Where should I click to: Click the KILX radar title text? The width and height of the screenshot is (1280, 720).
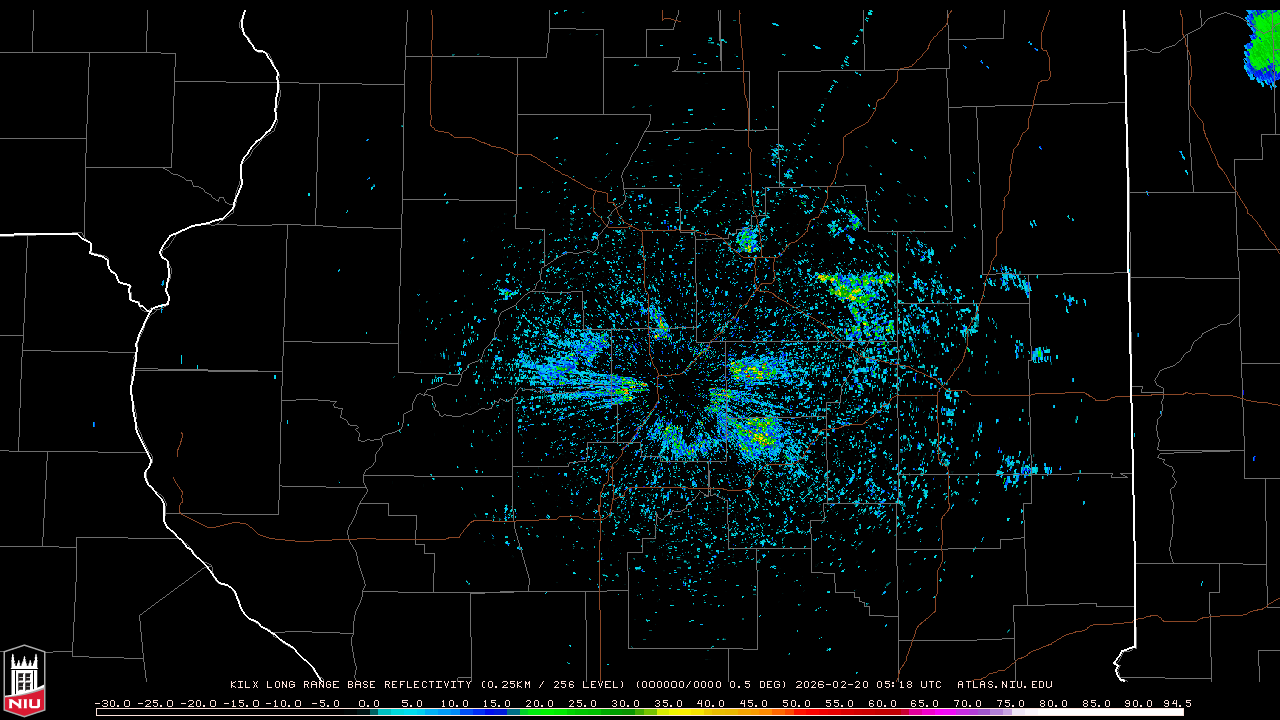point(350,685)
